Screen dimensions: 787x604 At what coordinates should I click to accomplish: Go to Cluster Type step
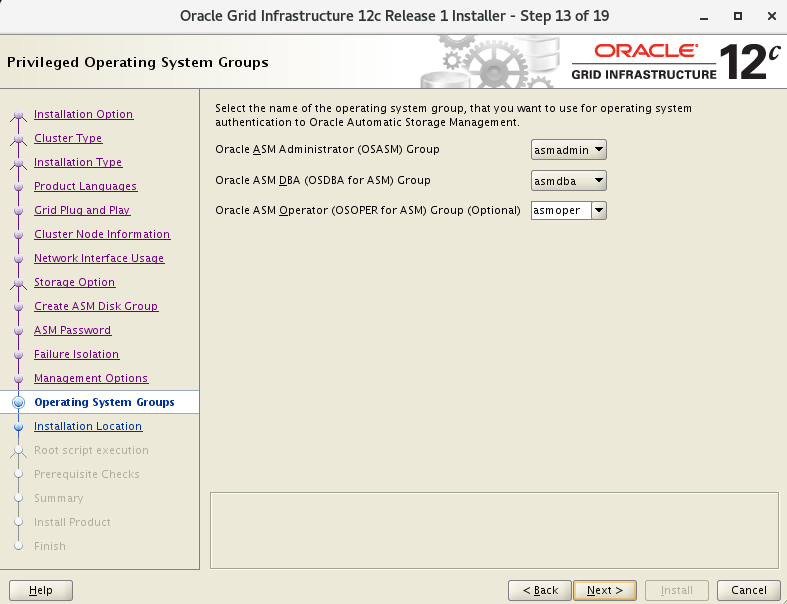pos(68,138)
